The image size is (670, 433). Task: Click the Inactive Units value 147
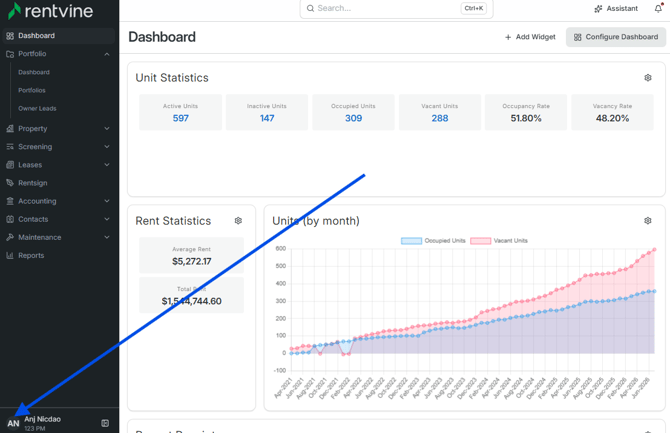(267, 118)
